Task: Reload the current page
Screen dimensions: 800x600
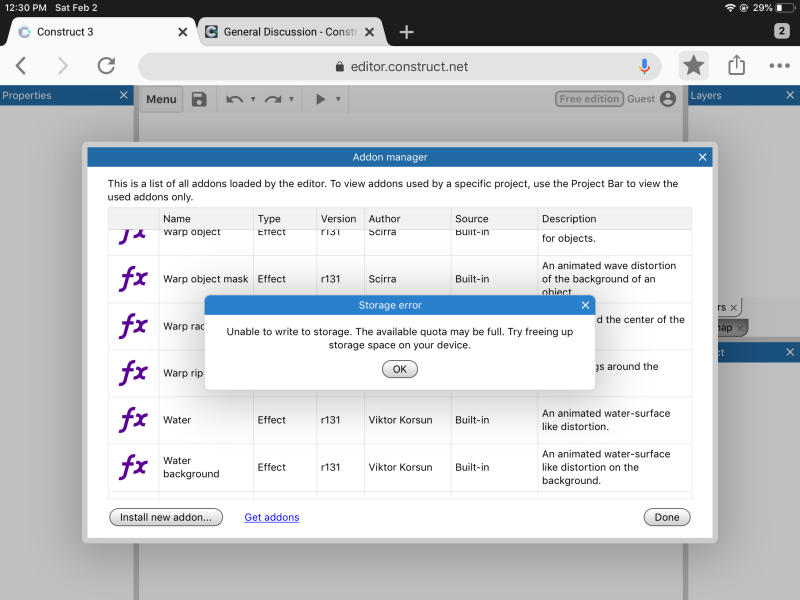Action: tap(106, 66)
